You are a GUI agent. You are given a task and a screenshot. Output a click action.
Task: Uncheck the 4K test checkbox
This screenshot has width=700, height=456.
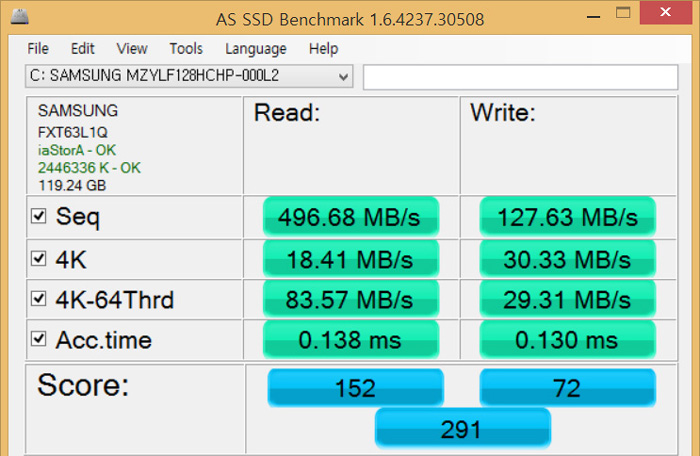point(38,258)
